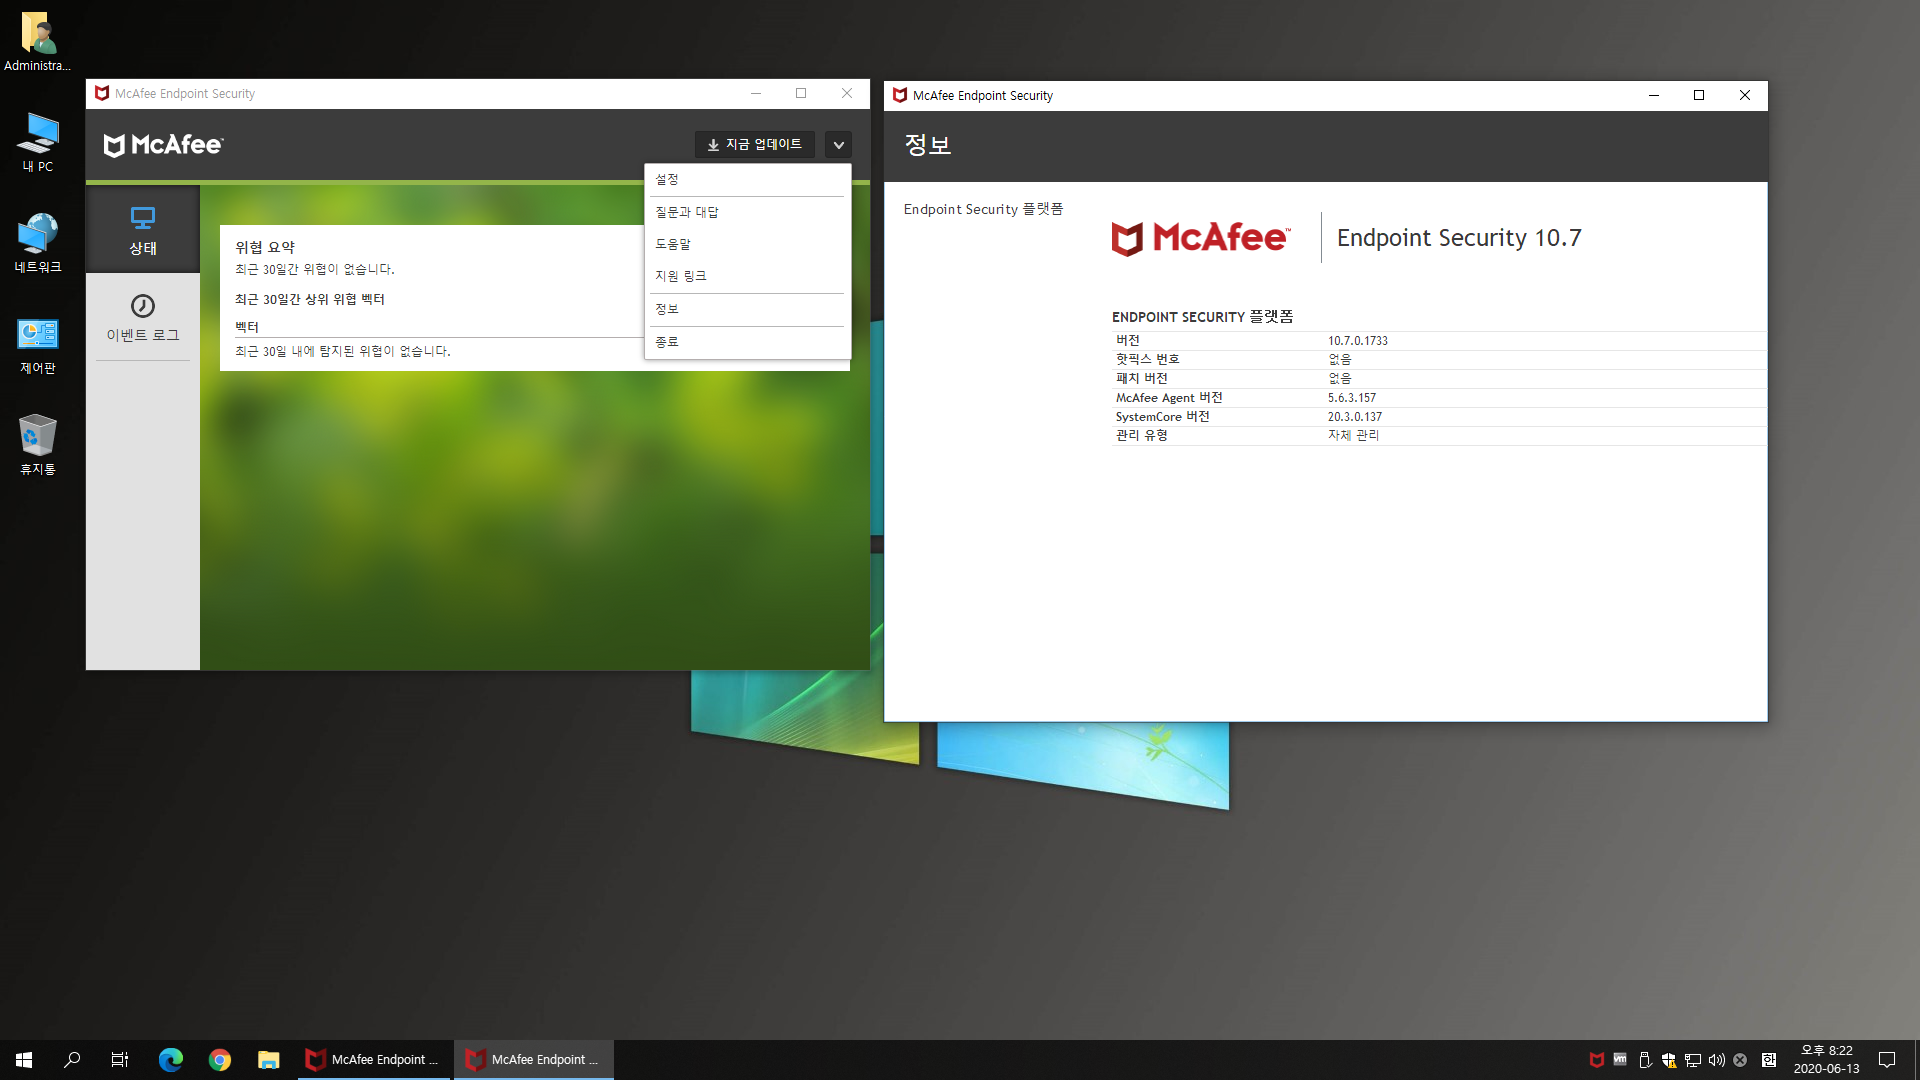This screenshot has width=1920, height=1080.
Task: Open the volume speaker tray icon
Action: tap(1717, 1060)
